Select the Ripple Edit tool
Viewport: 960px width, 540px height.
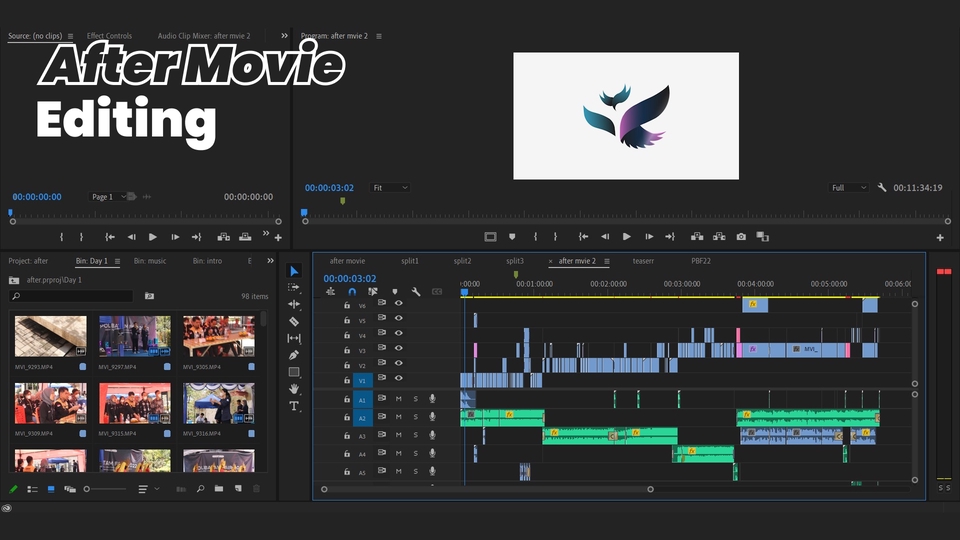(x=294, y=304)
